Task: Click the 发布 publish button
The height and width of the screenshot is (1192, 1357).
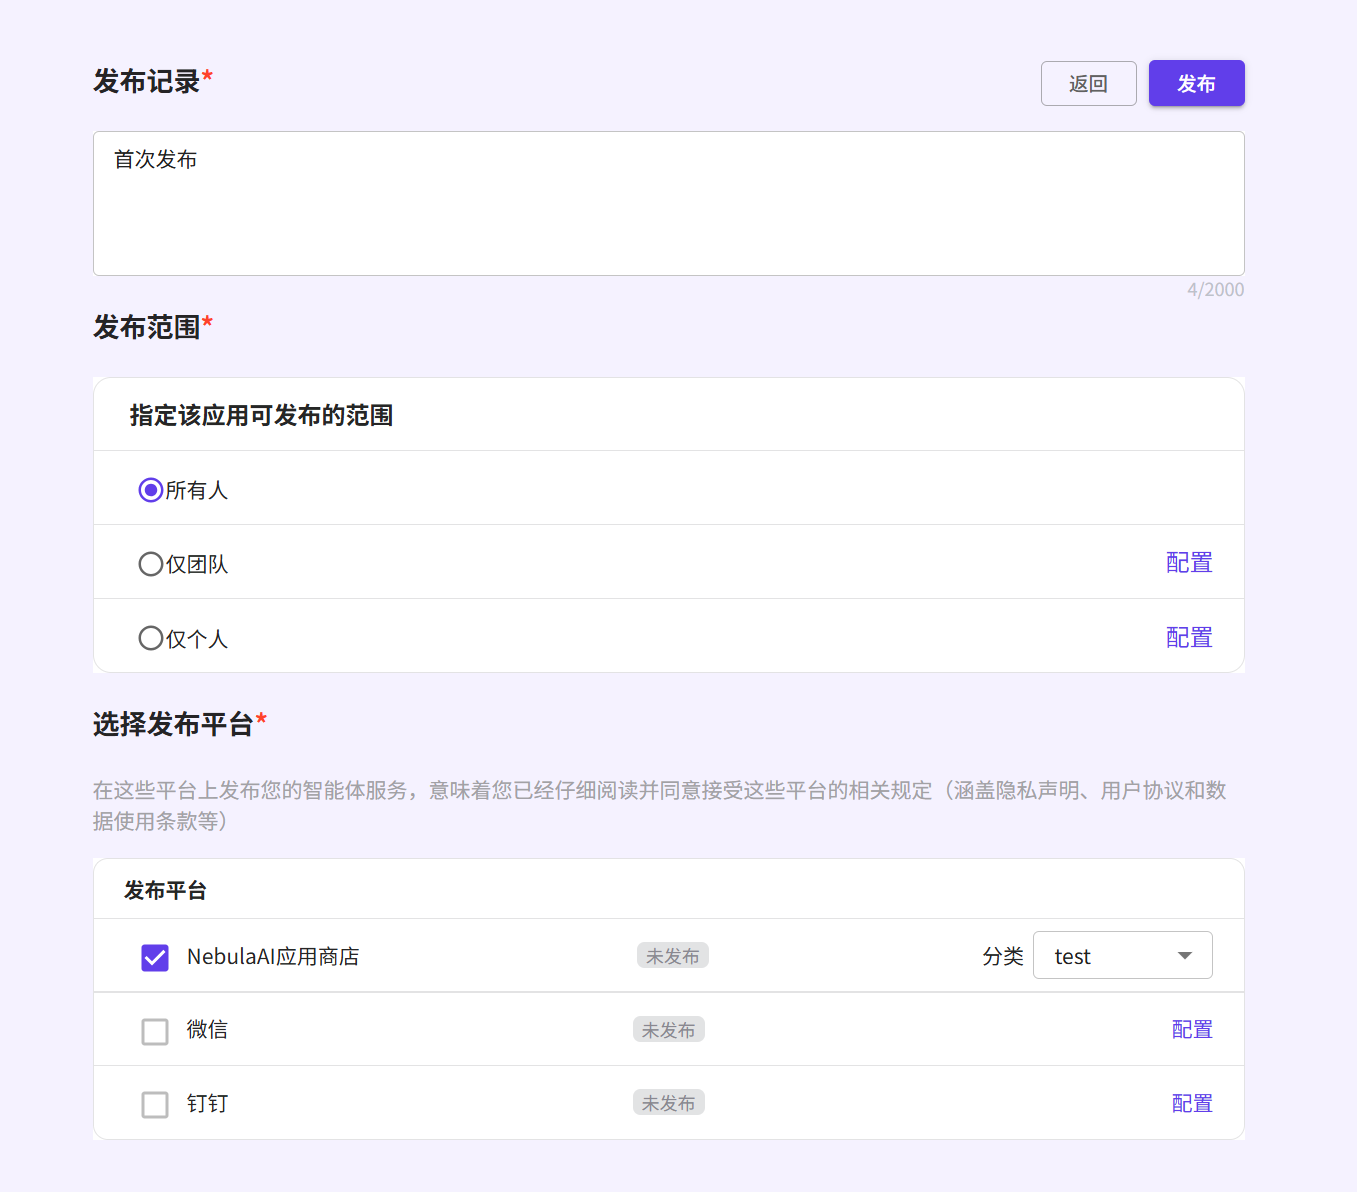Action: (1196, 83)
